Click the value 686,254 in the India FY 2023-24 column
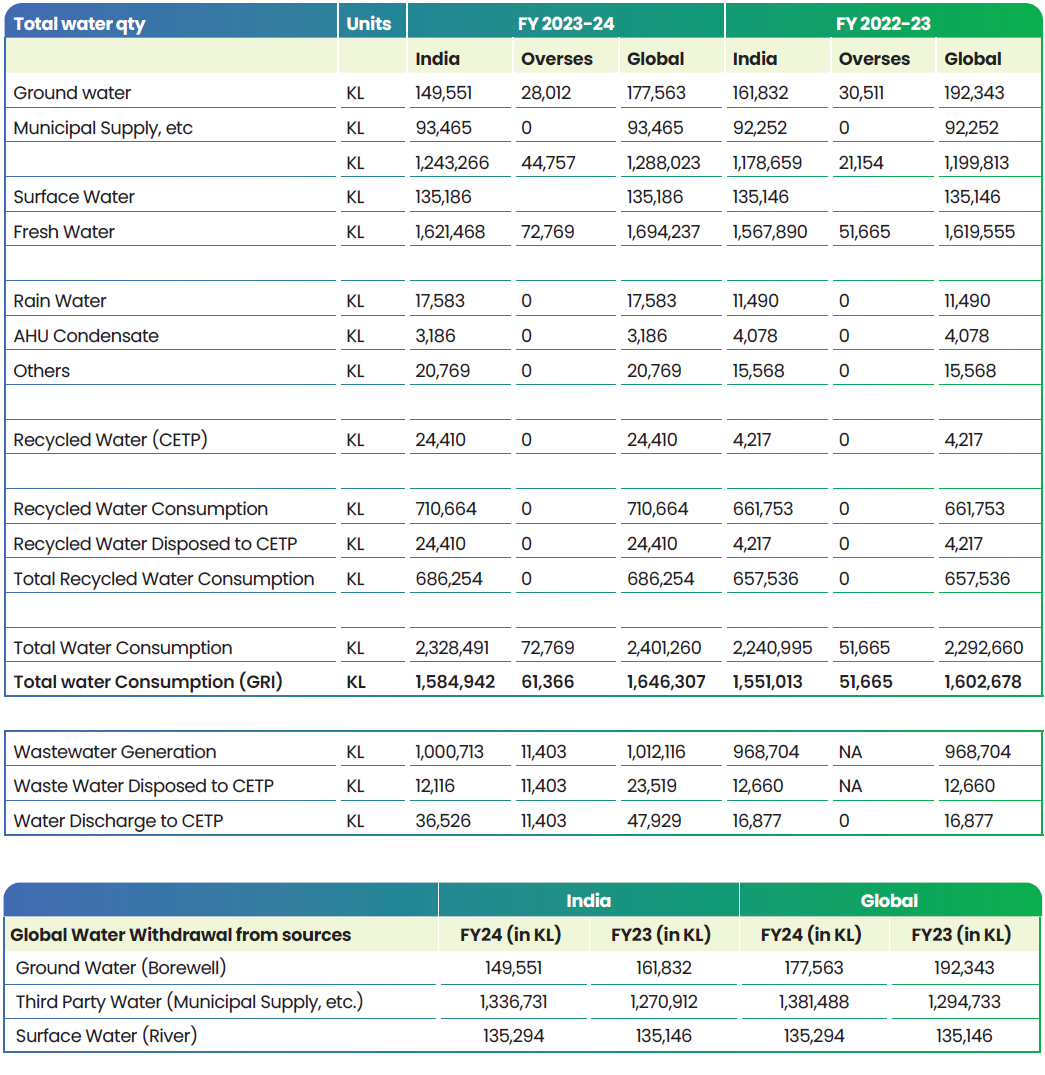Image resolution: width=1045 pixels, height=1075 pixels. [448, 579]
